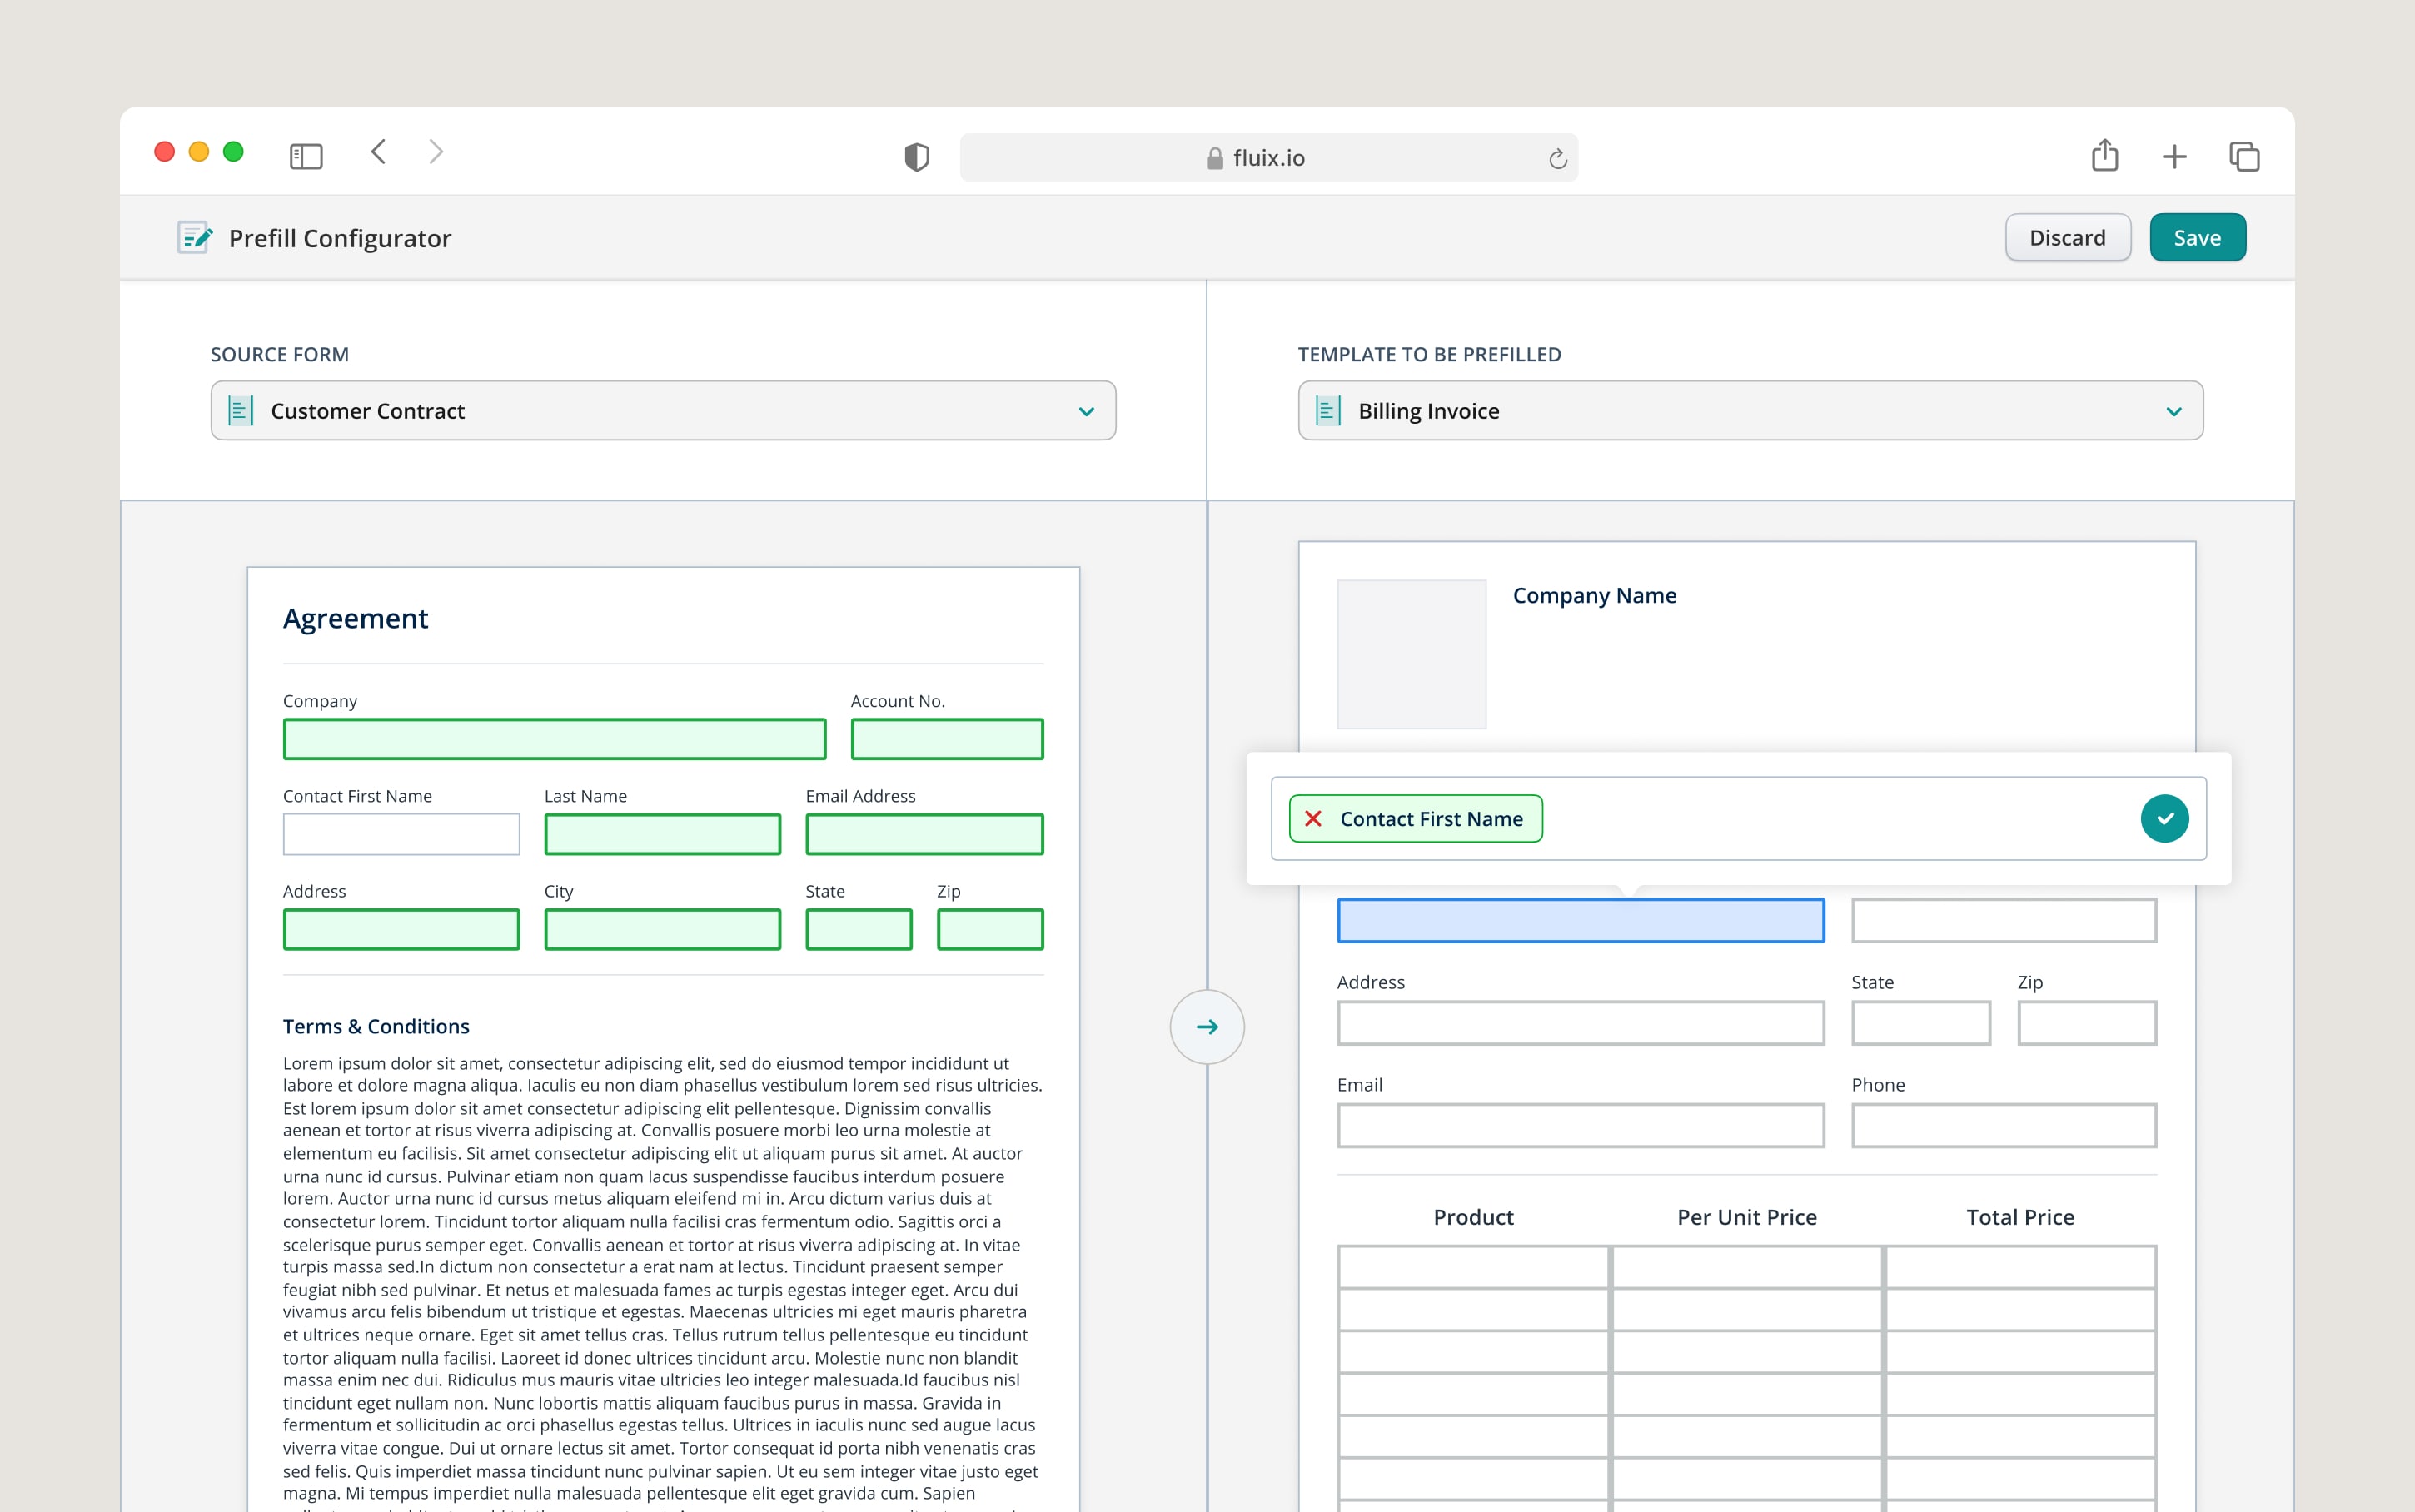Open the Customer Contract source form dropdown
The image size is (2415, 1512).
point(663,410)
